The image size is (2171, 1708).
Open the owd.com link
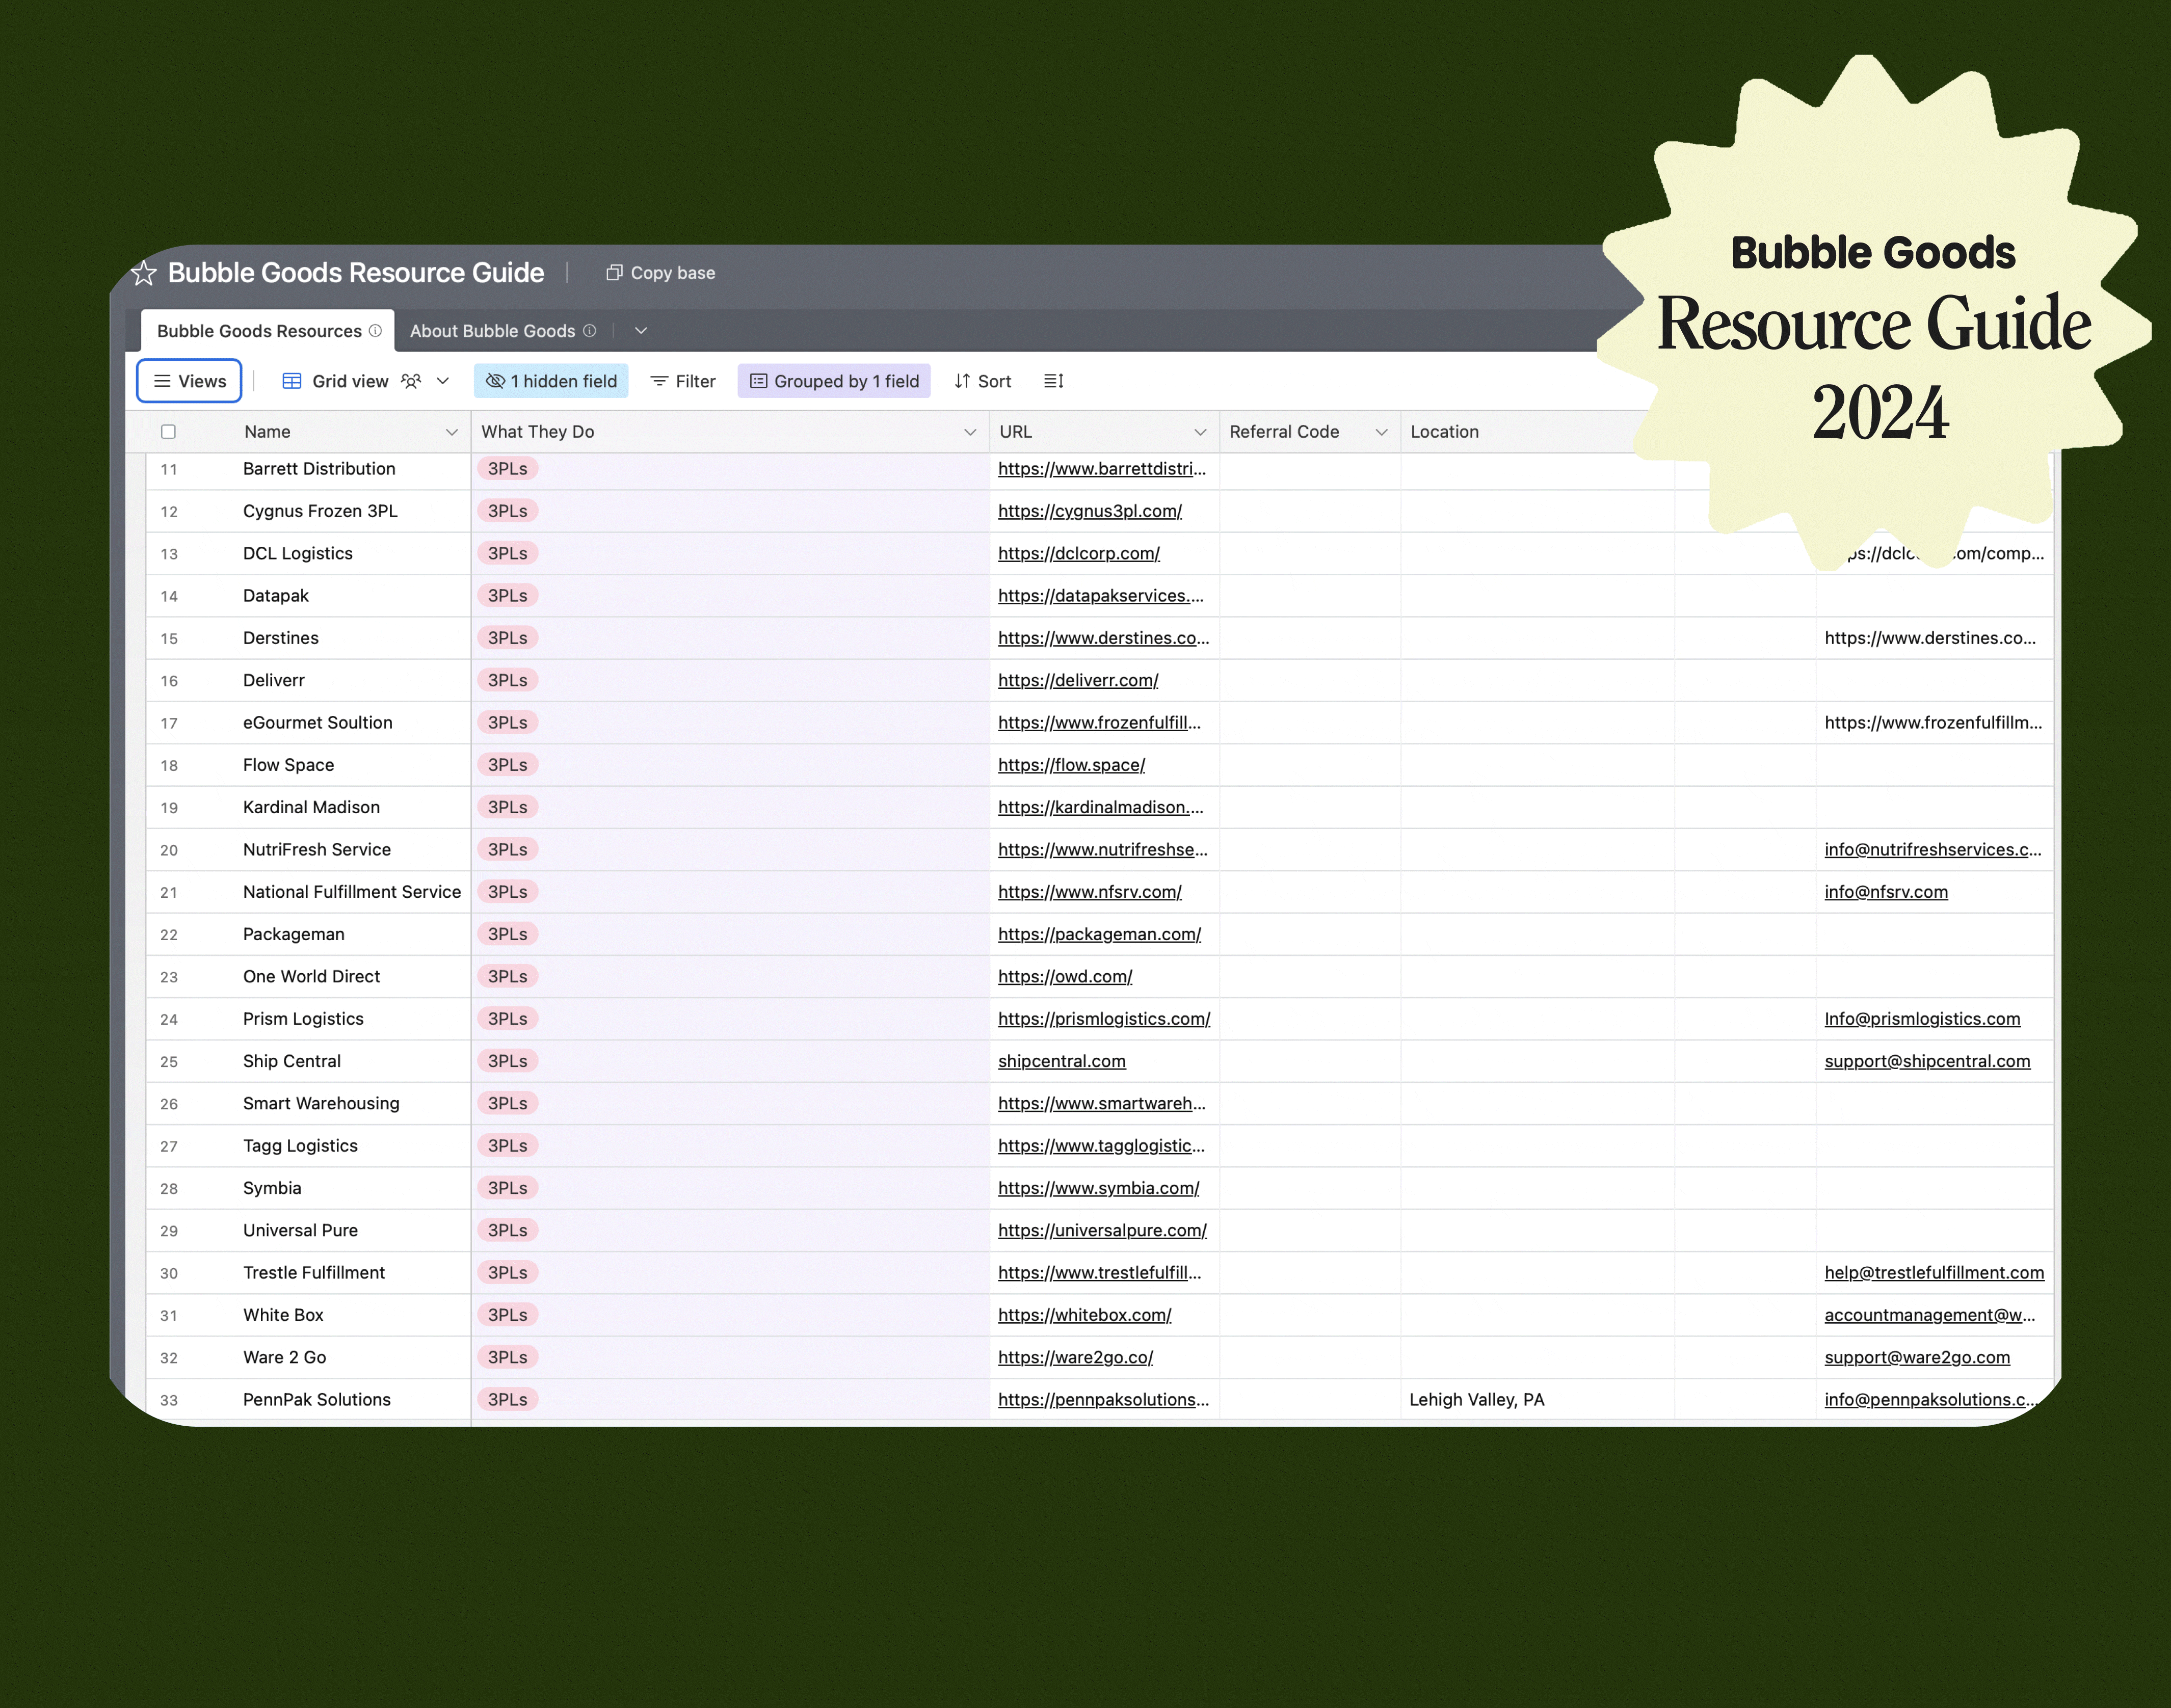tap(1065, 976)
